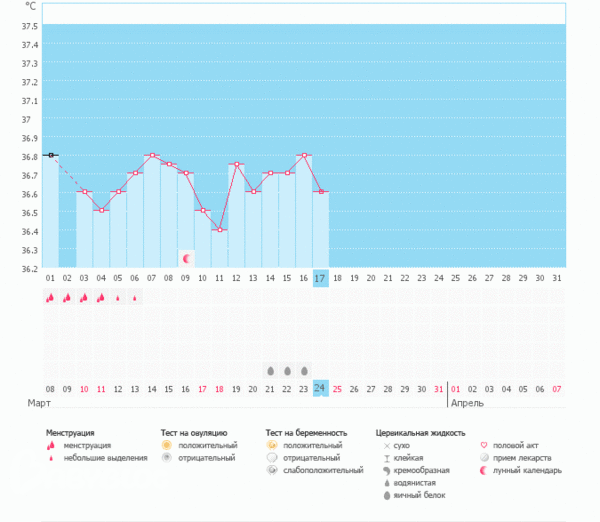The width and height of the screenshot is (600, 522).
Task: Select the cervical fluid drop on cycle day 14
Action: point(270,370)
